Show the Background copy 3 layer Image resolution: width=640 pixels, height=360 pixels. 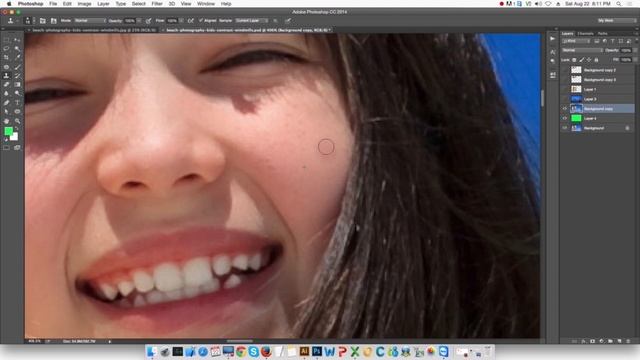coord(565,80)
